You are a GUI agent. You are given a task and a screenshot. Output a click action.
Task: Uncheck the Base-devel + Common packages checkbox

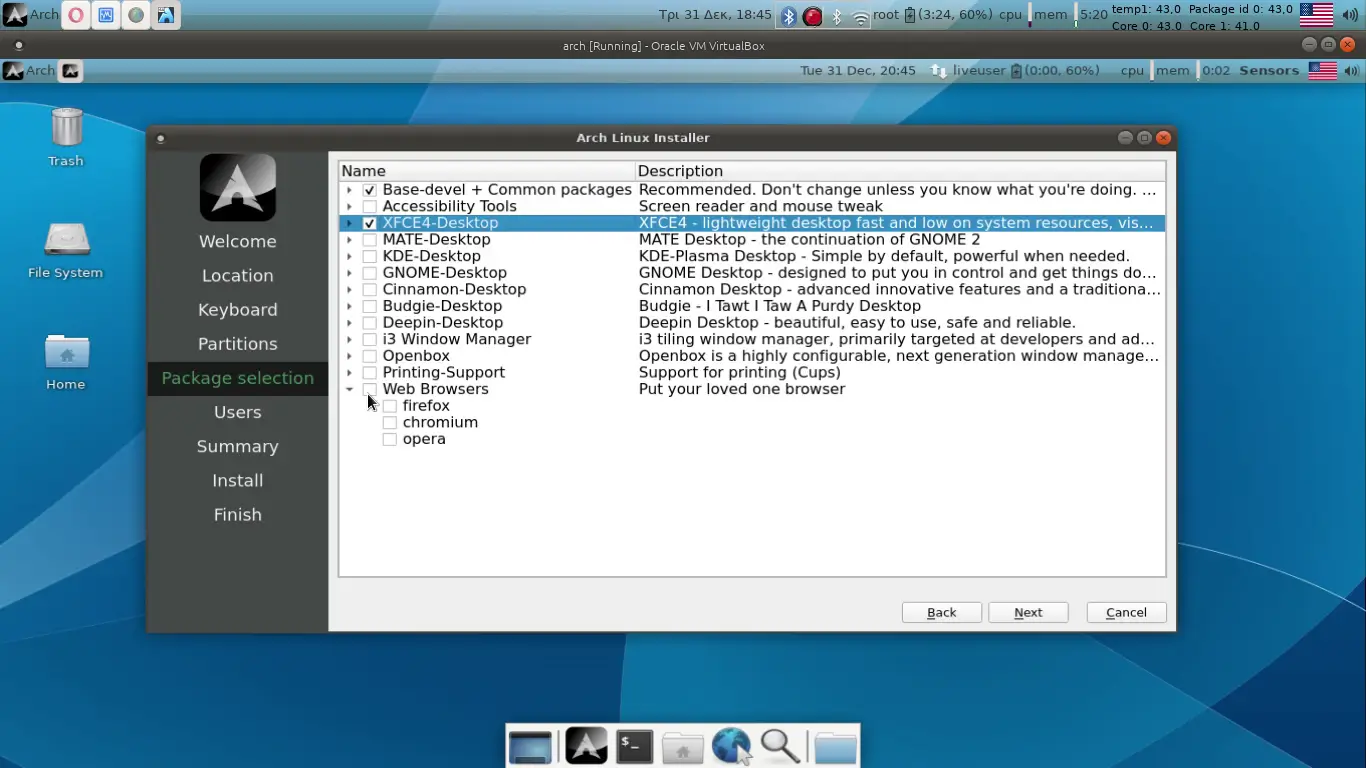pyautogui.click(x=369, y=189)
